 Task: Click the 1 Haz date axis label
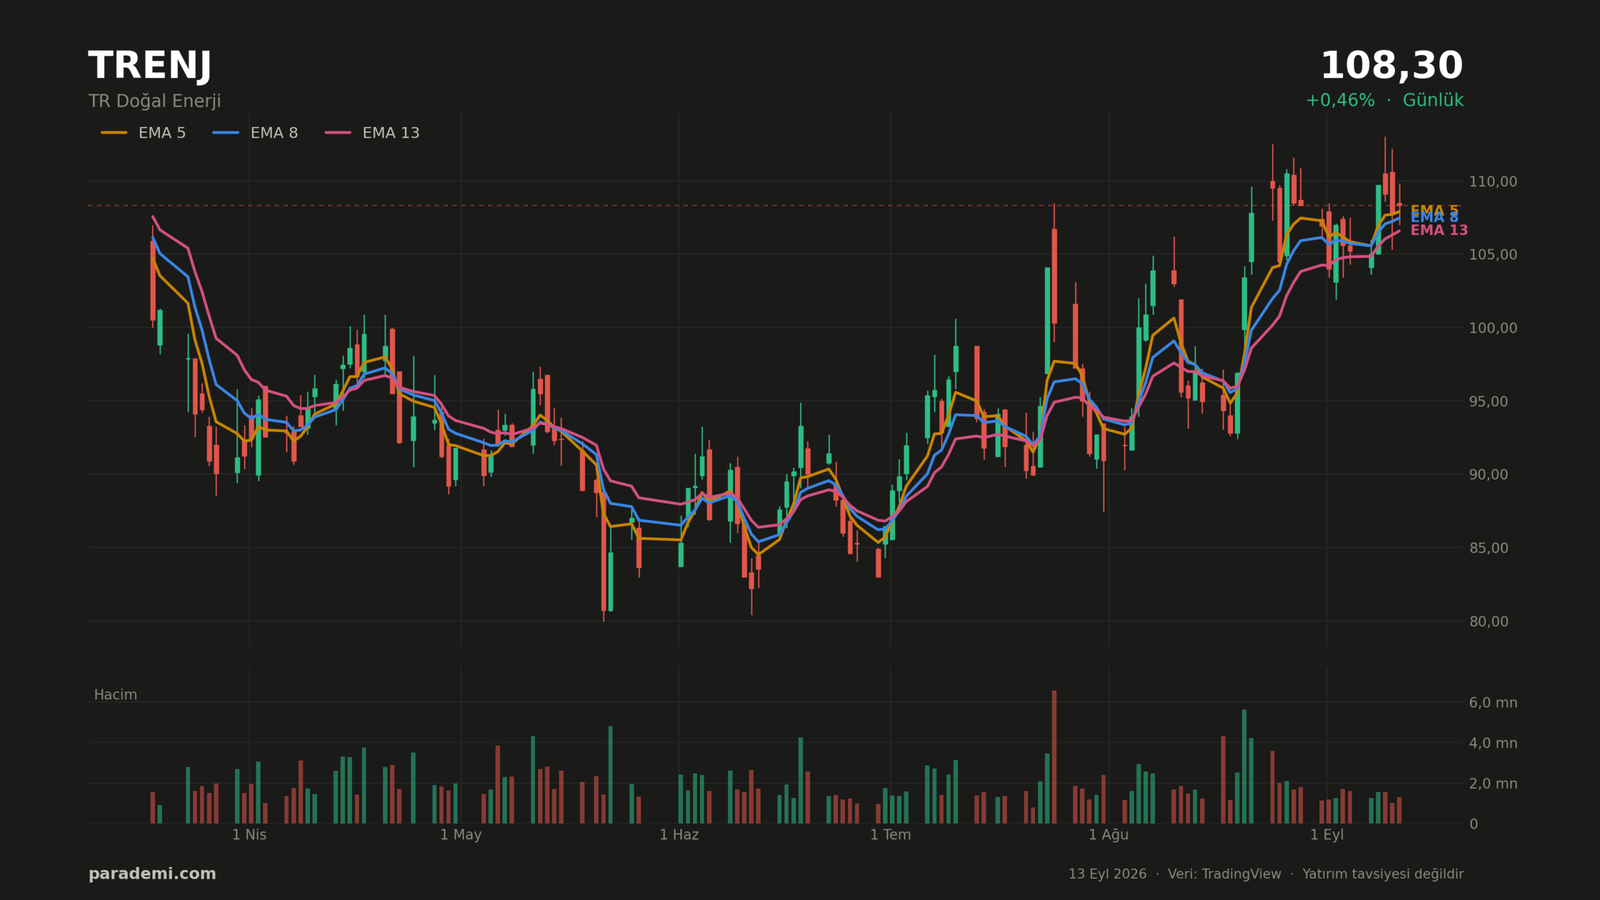coord(679,835)
